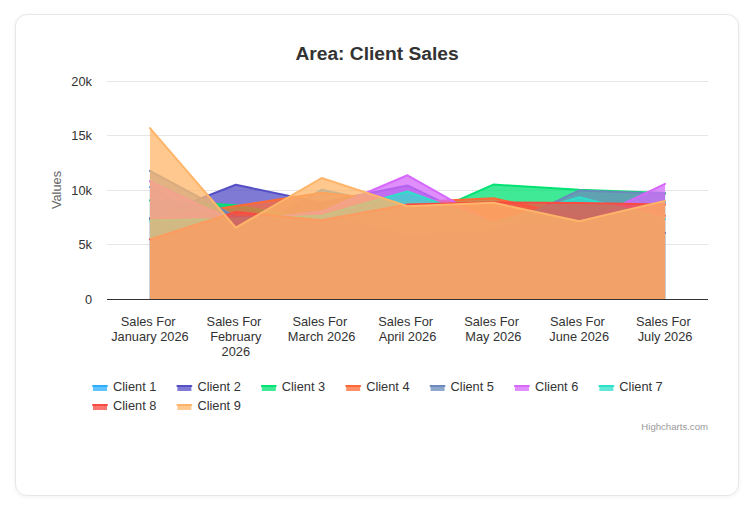Click Client 6 purple point in July
Screen dimensions: 754x512
tap(665, 184)
